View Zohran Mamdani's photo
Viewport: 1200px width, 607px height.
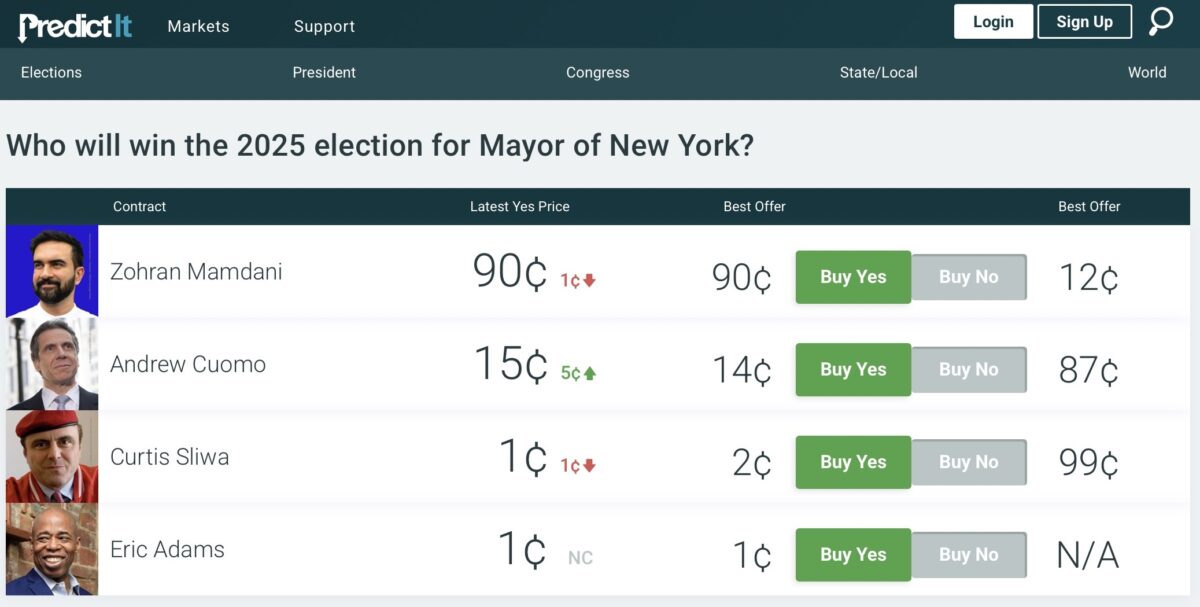coord(52,272)
